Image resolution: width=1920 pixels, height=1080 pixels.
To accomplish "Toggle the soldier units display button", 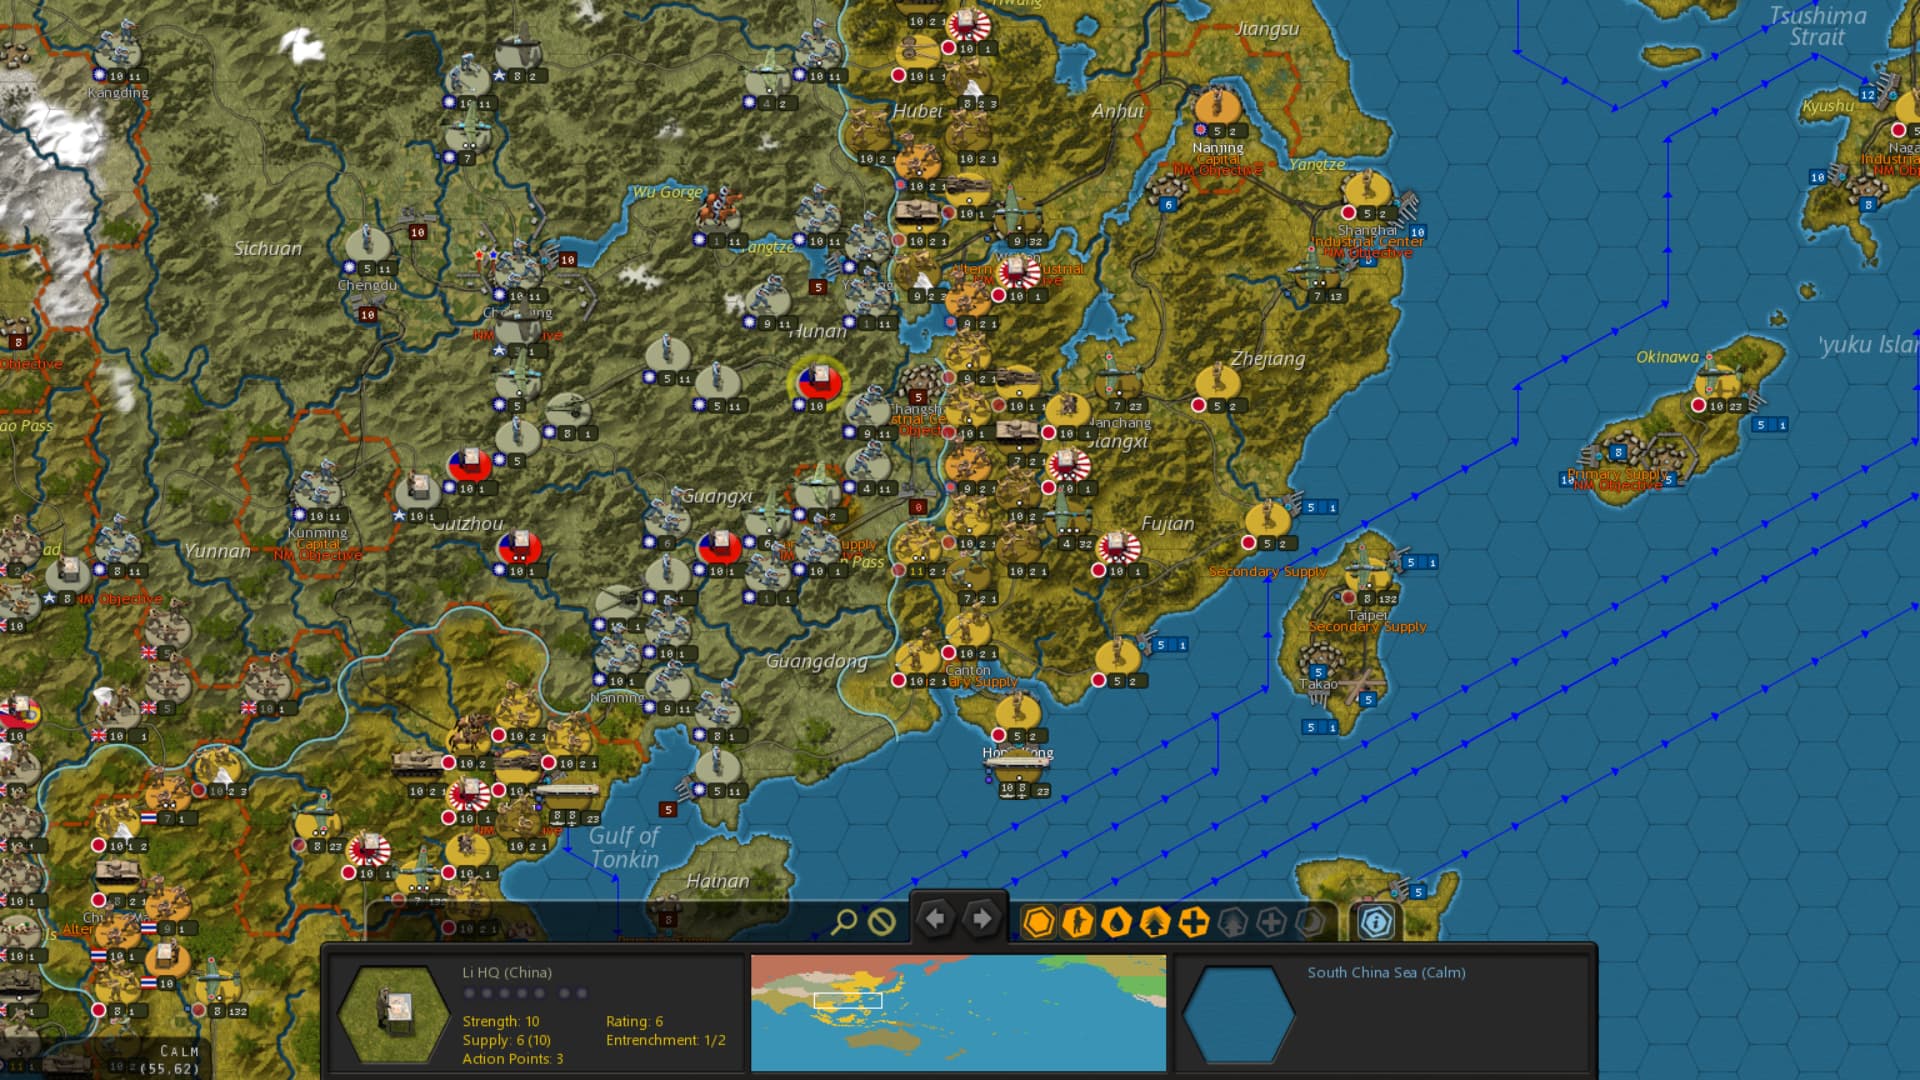I will (x=1077, y=922).
